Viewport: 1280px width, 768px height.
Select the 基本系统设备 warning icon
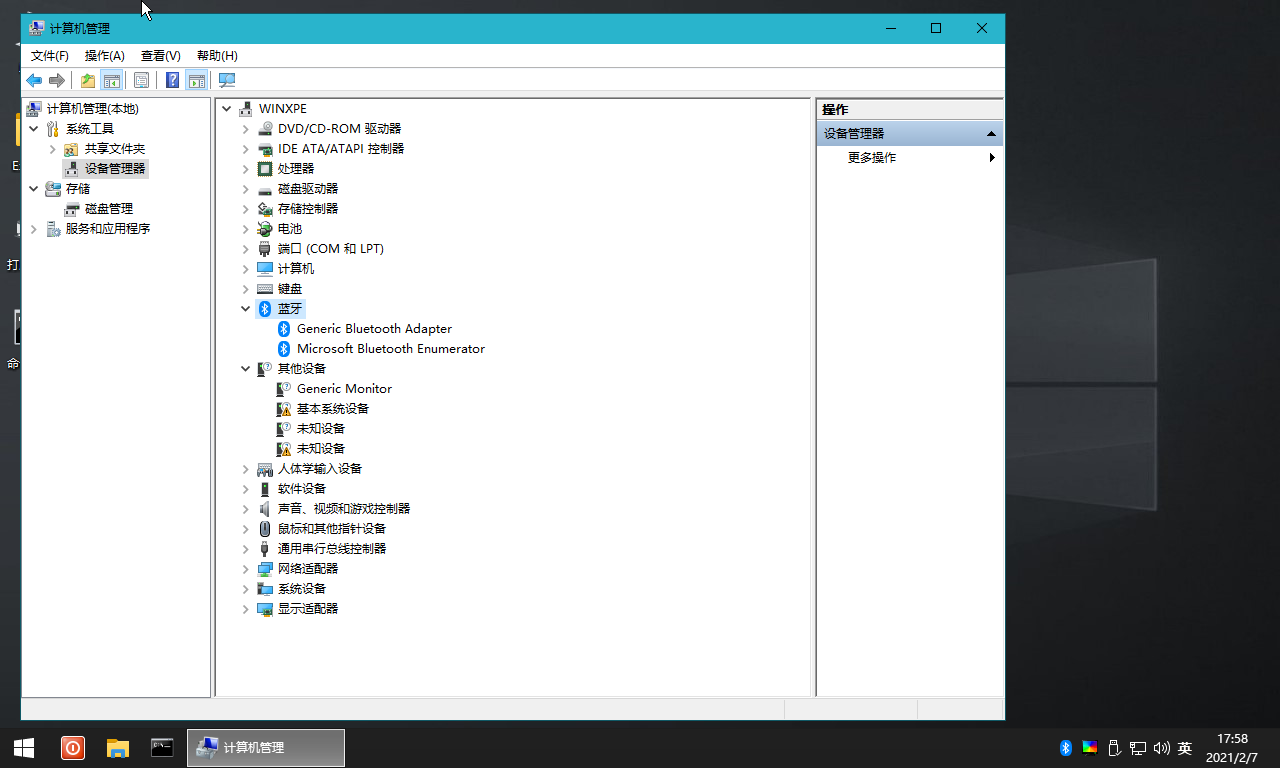tap(284, 409)
